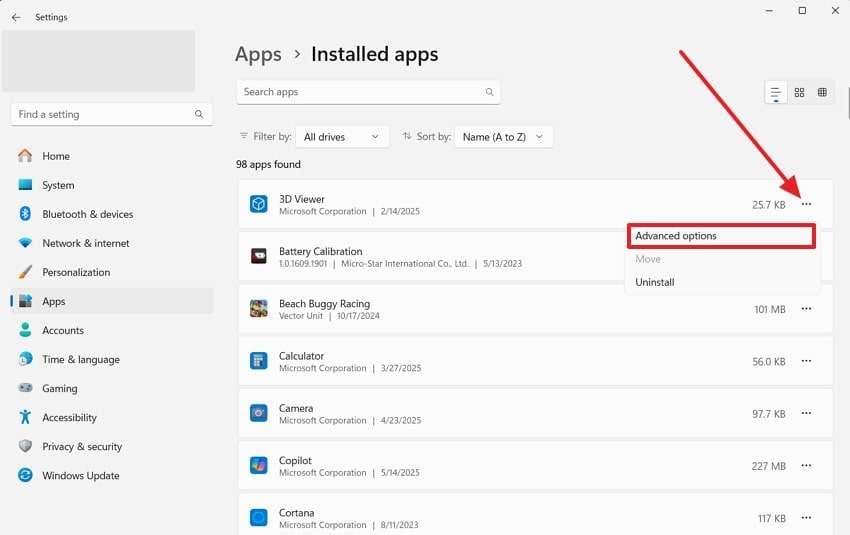Viewport: 850px width, 535px height.
Task: Click the Copilot app icon
Action: (259, 466)
